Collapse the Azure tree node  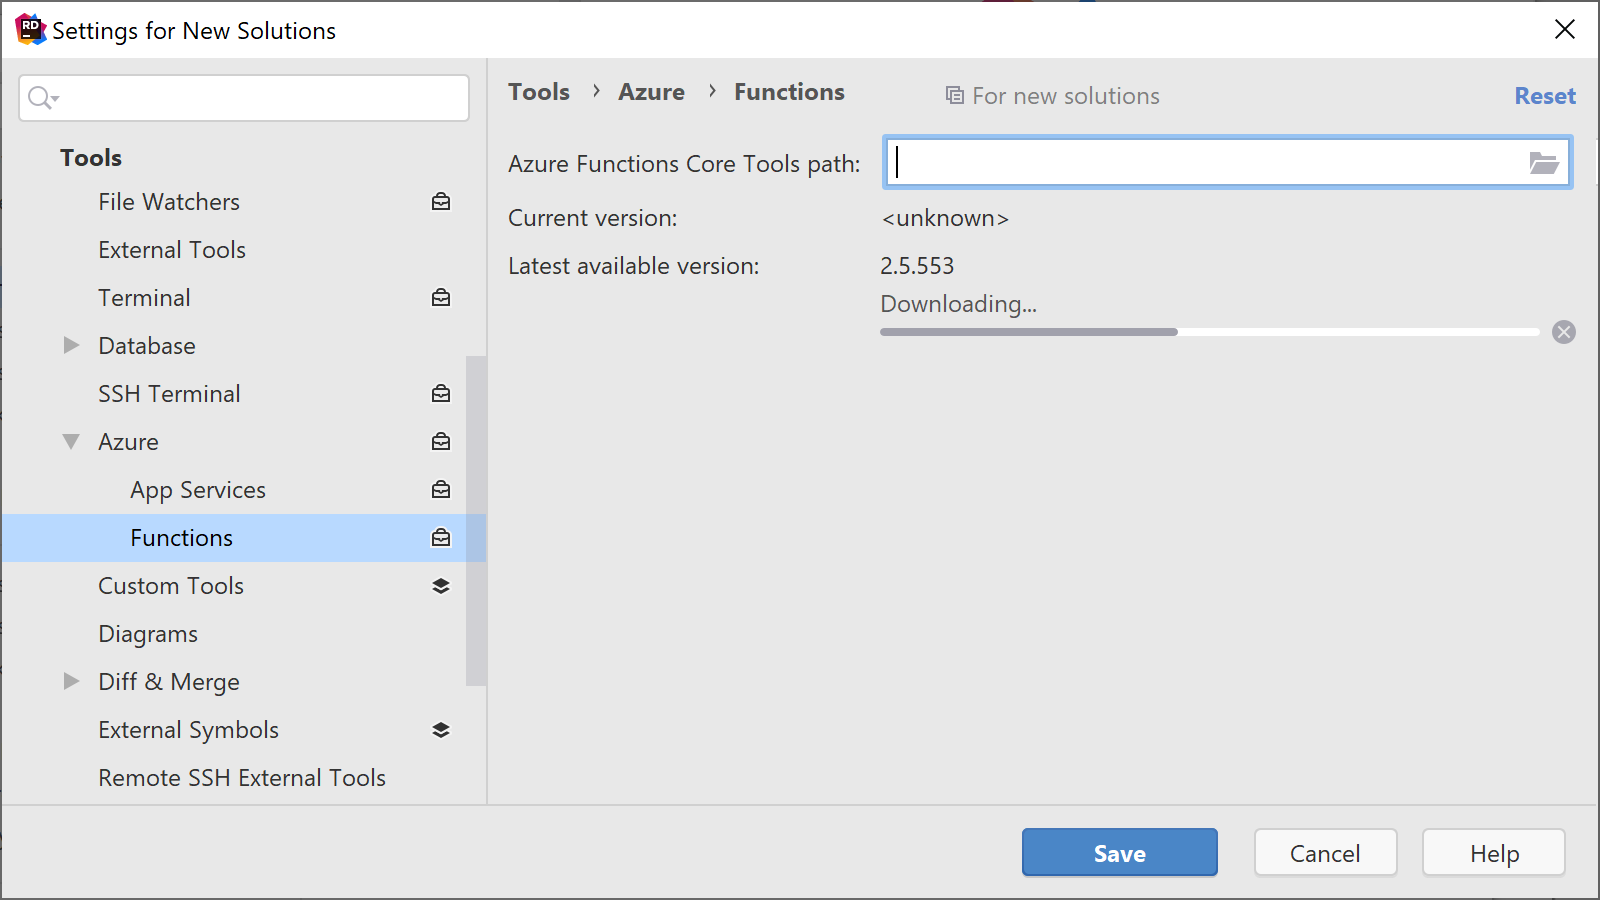point(71,442)
